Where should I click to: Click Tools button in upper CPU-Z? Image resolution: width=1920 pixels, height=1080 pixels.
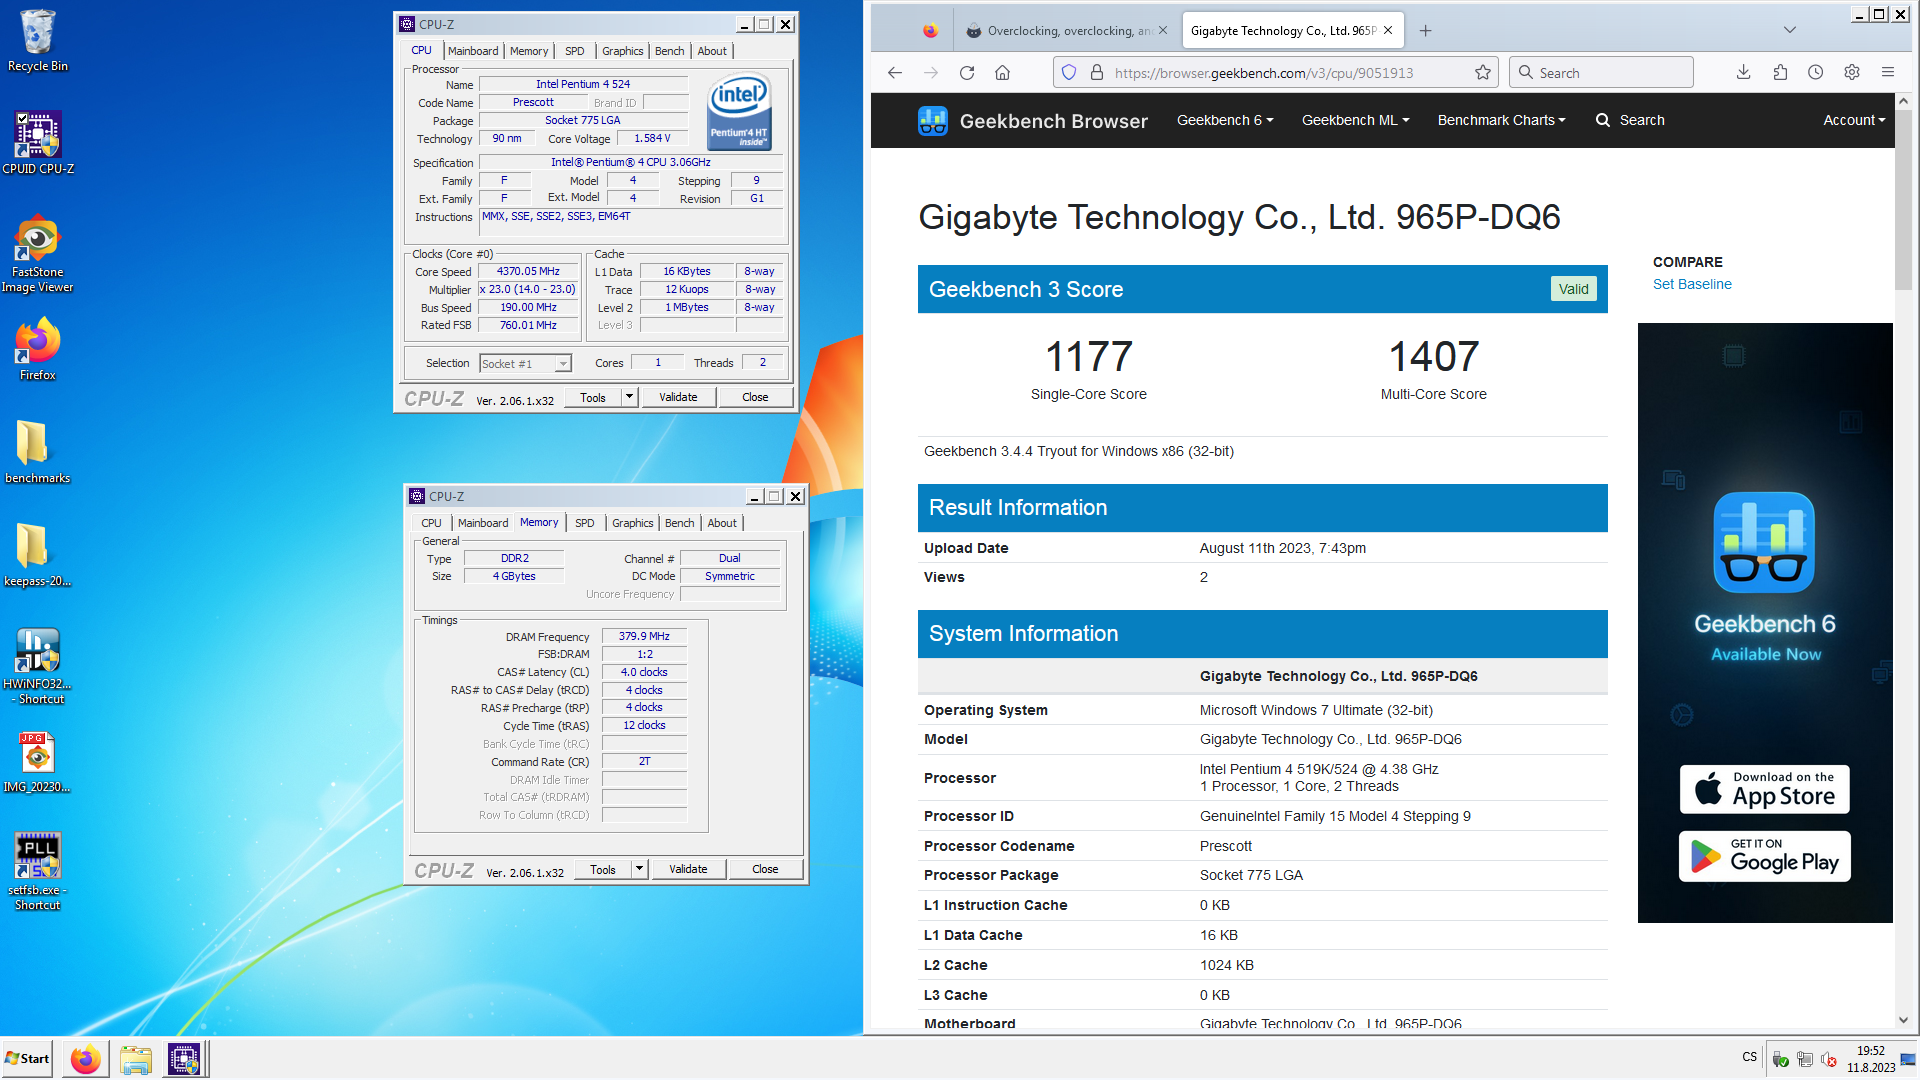593,397
